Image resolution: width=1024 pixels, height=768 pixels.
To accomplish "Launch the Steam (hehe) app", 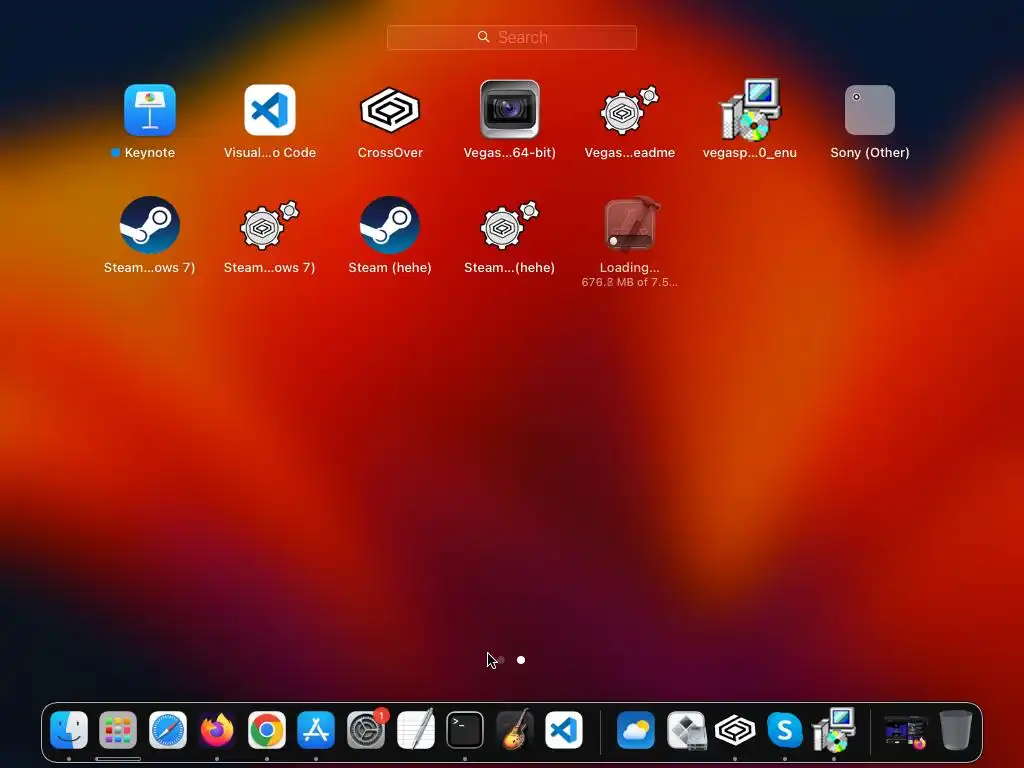I will tap(390, 225).
